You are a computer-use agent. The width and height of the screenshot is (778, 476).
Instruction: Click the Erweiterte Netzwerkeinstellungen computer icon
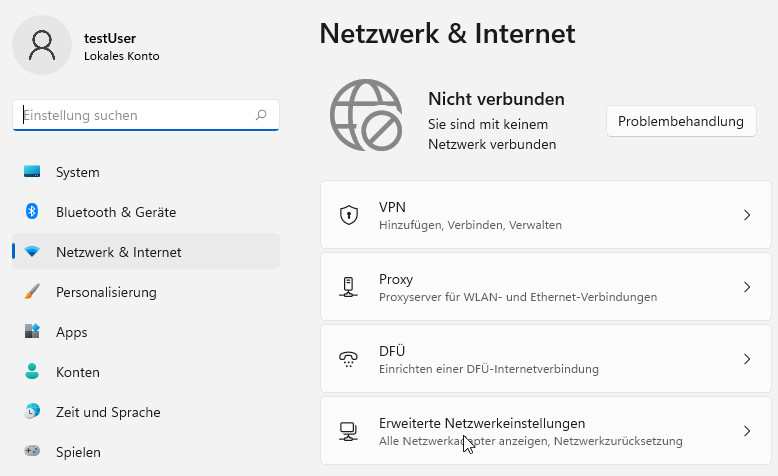coord(348,431)
